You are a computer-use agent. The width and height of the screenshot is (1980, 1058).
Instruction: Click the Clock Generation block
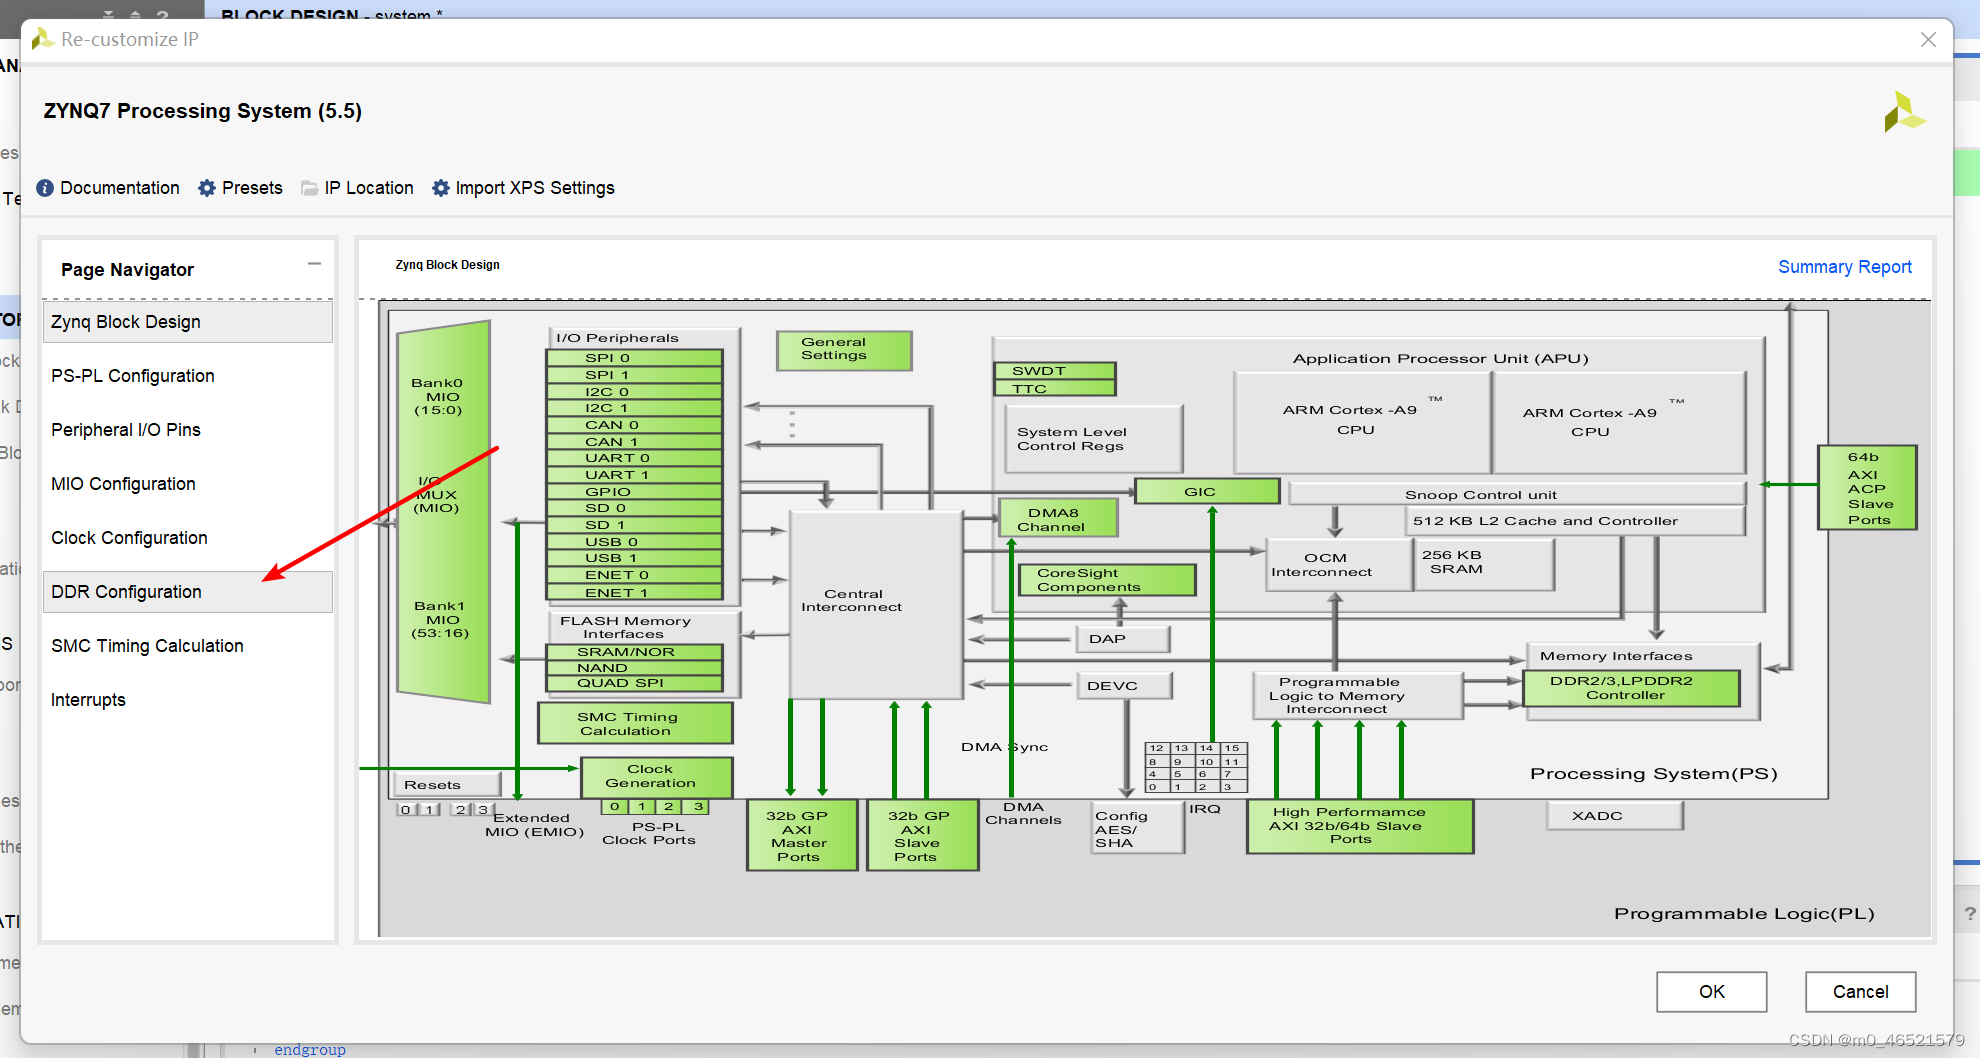coord(657,775)
